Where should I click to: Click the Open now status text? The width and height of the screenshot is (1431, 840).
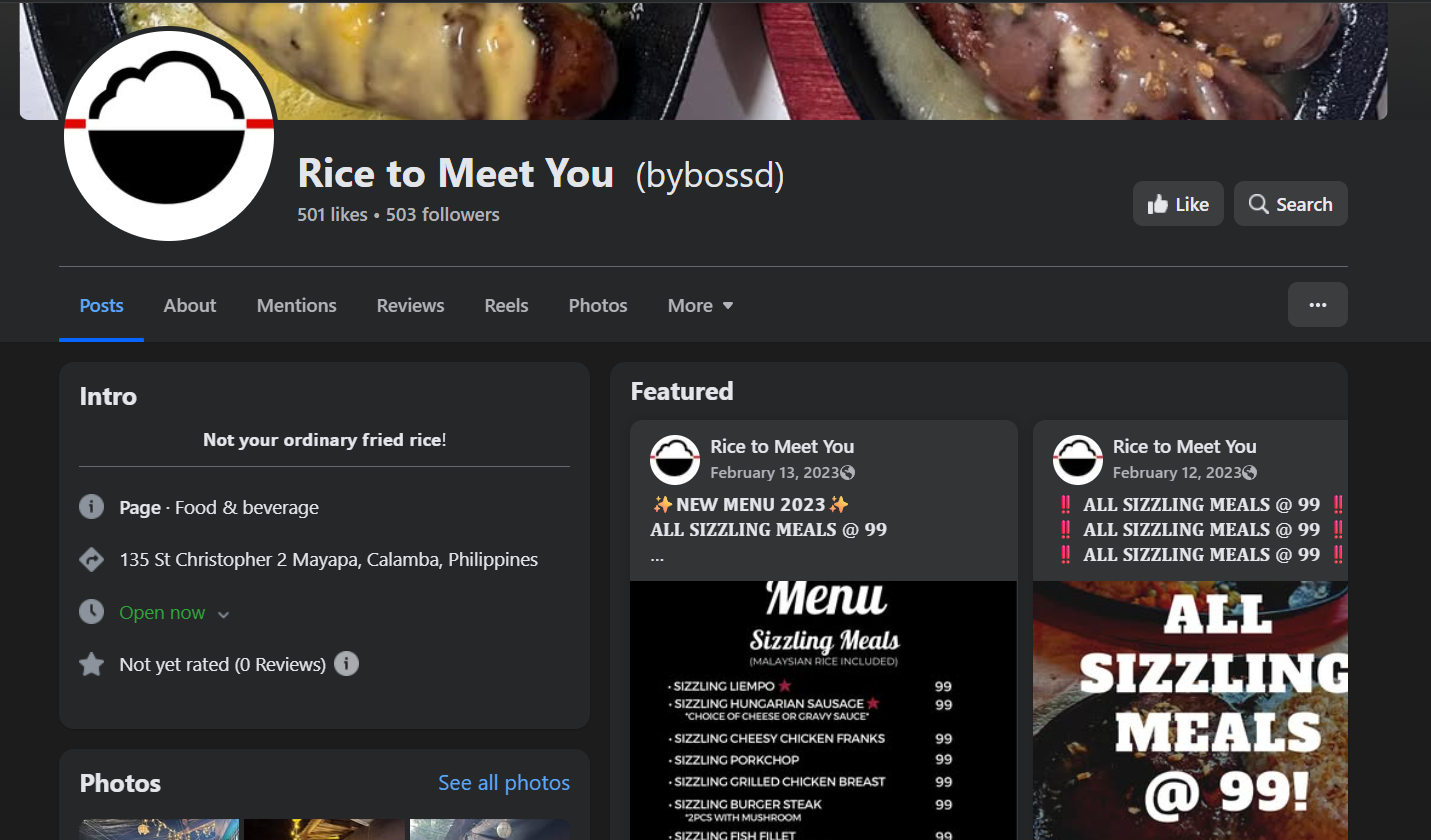162,612
